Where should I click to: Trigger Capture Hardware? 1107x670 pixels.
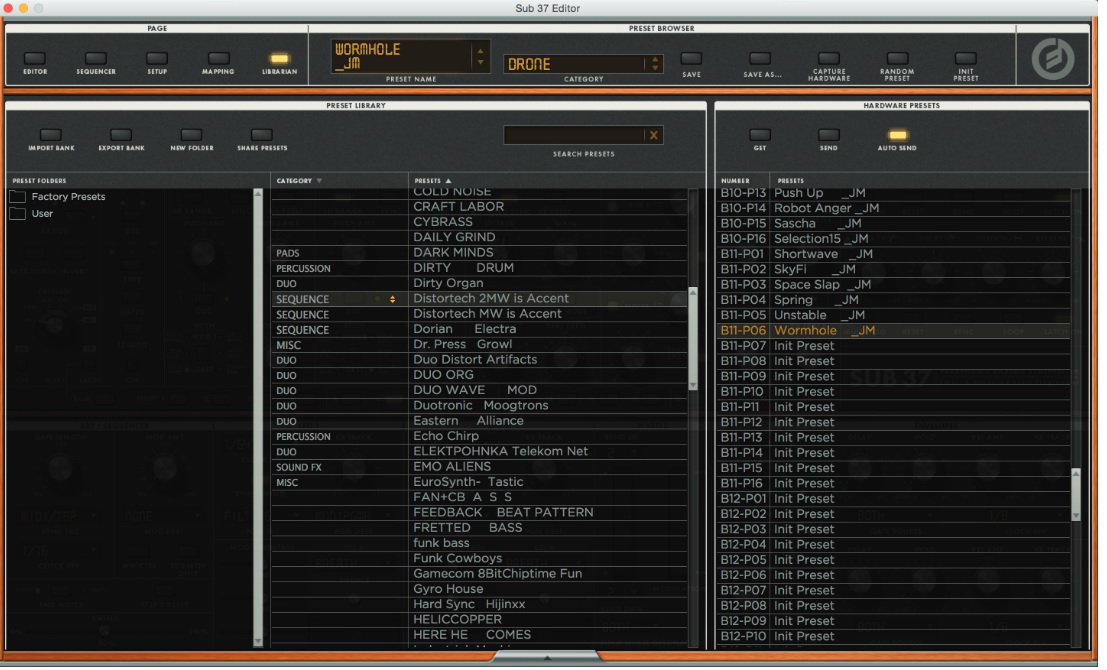826,58
